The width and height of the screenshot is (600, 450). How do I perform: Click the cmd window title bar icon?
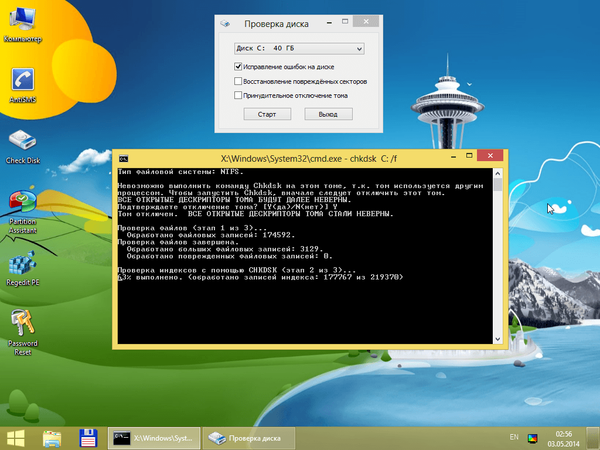coord(123,158)
